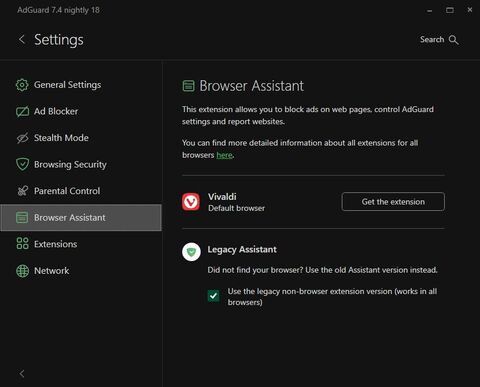This screenshot has width=480, height=387.
Task: Click the Legacy Assistant shield icon
Action: point(191,252)
